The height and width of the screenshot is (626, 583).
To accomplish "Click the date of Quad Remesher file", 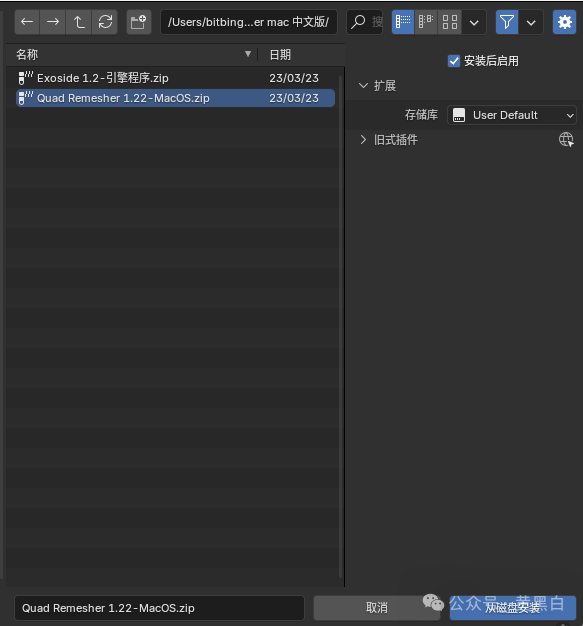I will point(294,98).
